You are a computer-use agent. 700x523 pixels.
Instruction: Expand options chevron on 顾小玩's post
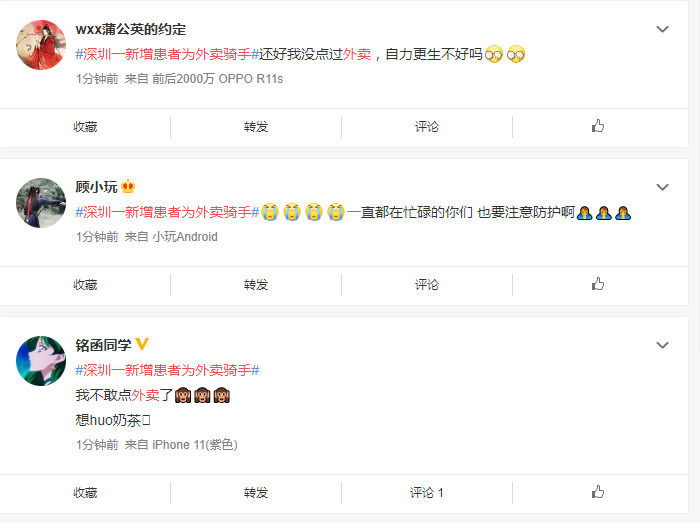pos(662,187)
